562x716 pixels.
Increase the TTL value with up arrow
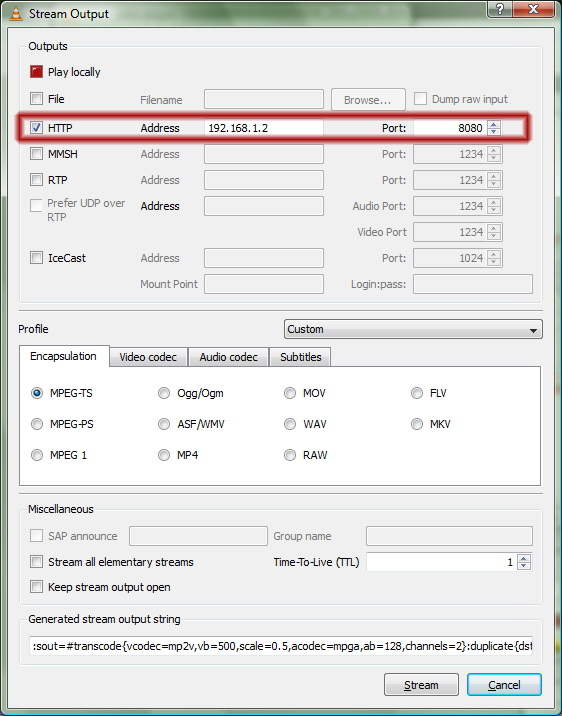(x=524, y=558)
